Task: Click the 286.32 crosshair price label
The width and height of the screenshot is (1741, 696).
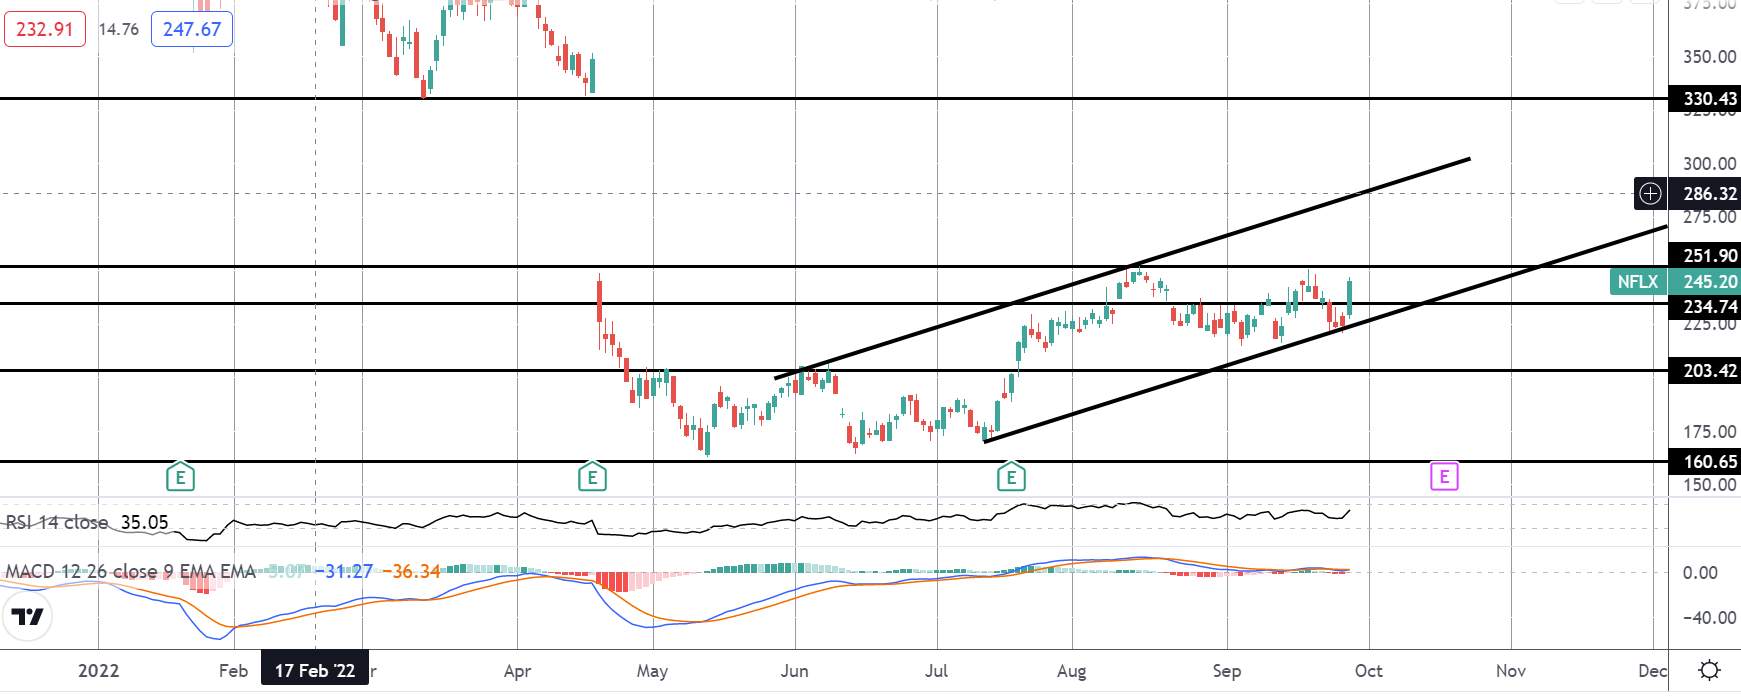Action: pyautogui.click(x=1710, y=193)
